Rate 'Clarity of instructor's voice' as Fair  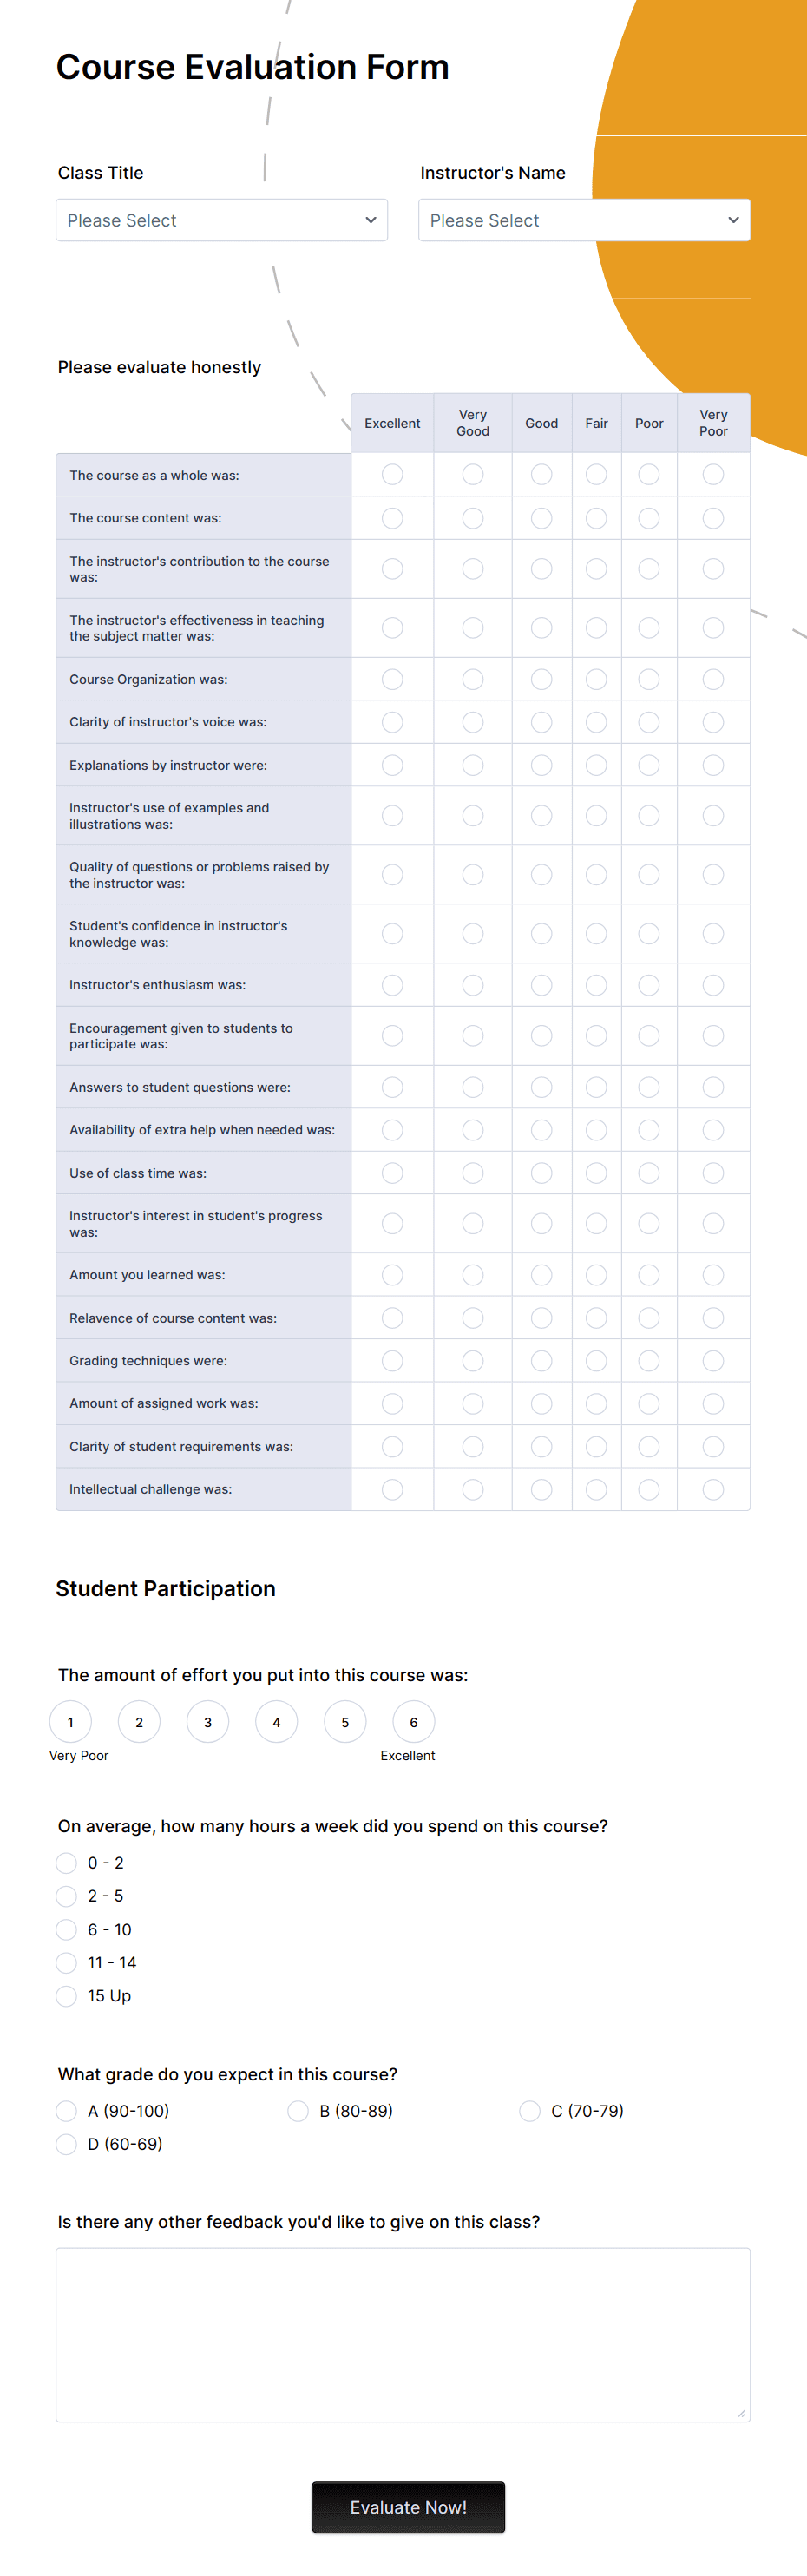point(596,722)
